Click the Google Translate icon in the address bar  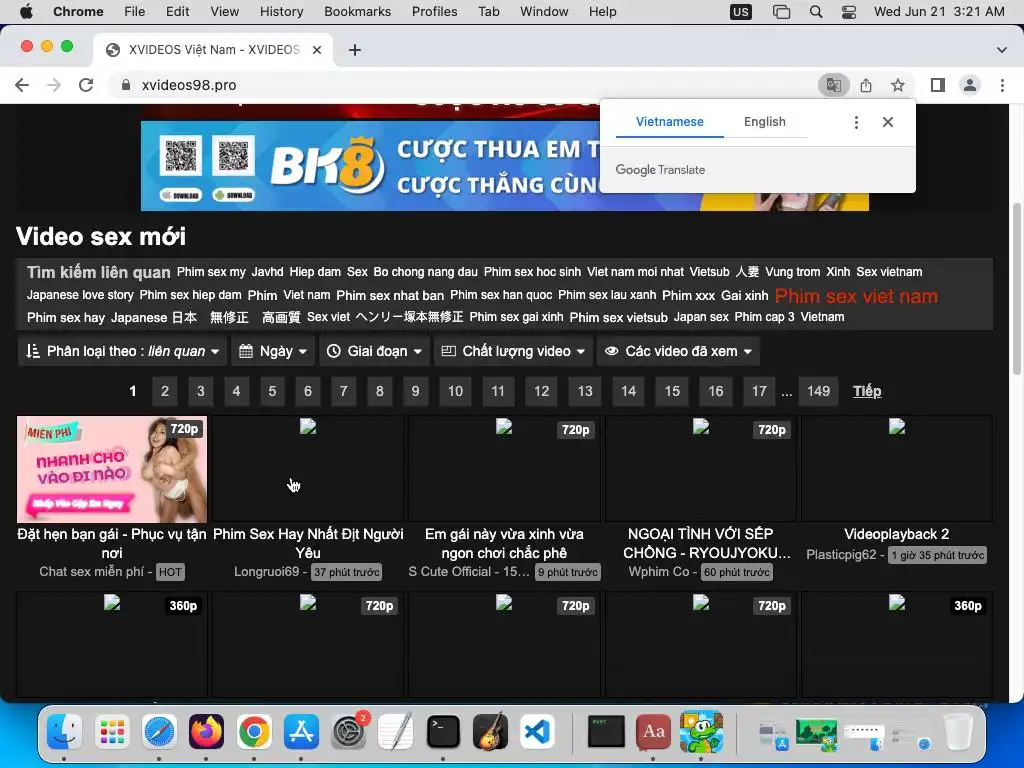833,85
